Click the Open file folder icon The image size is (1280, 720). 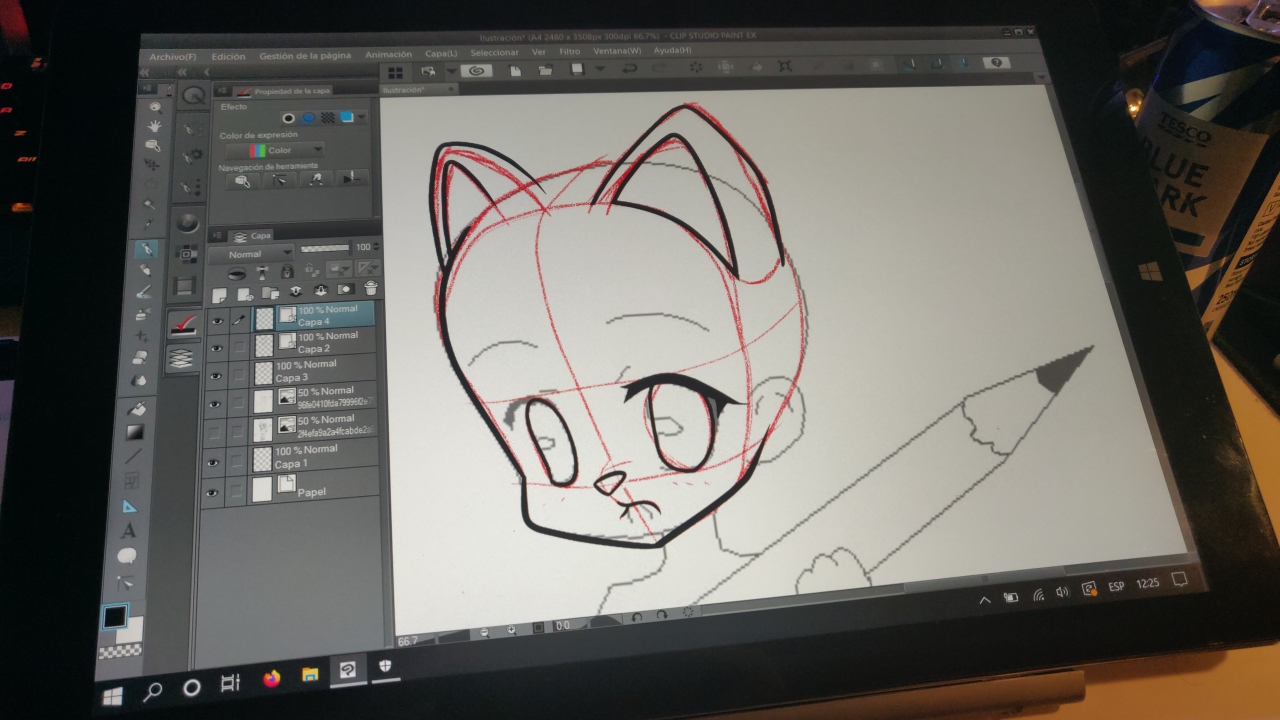546,70
